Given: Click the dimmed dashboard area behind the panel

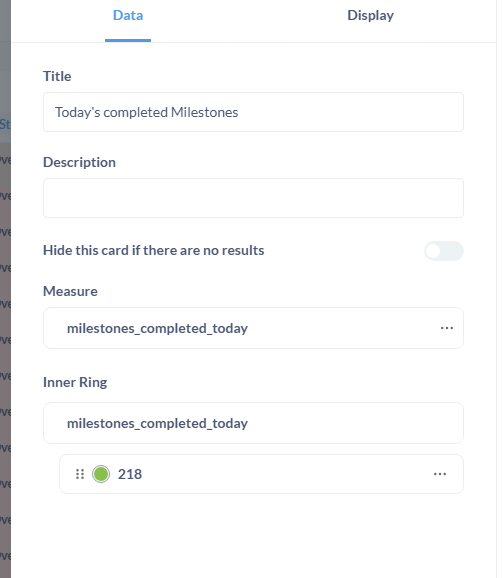Looking at the screenshot, I should point(5,332).
